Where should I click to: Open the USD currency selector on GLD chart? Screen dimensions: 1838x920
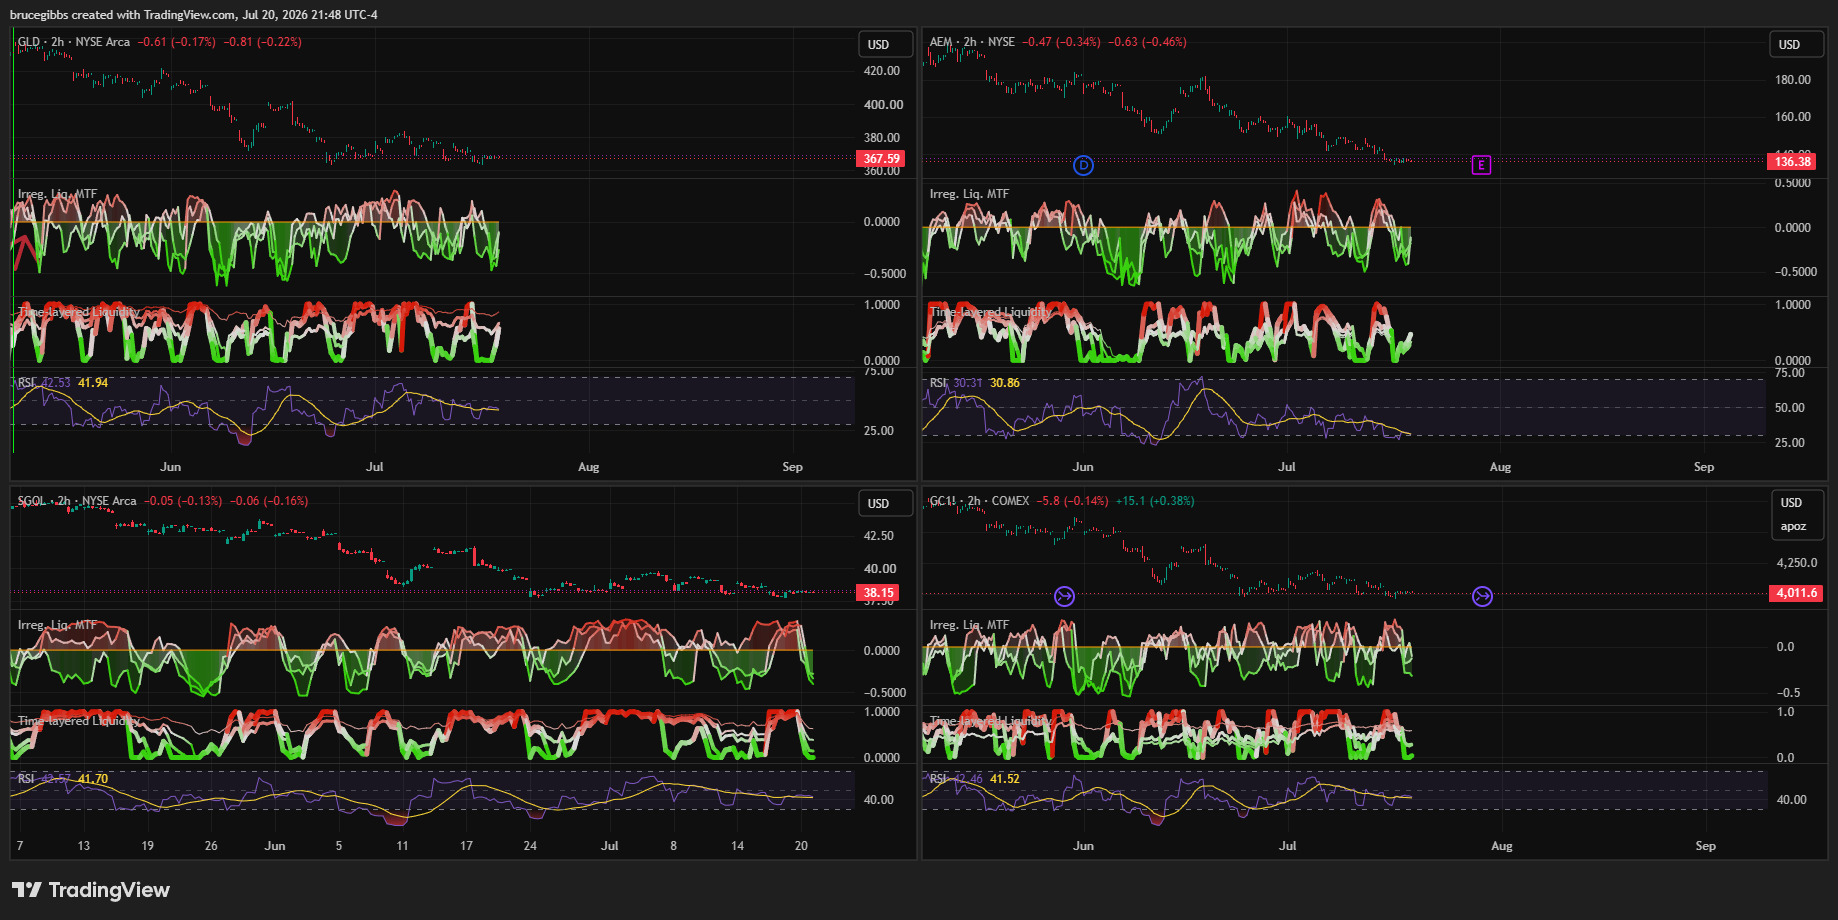point(886,44)
